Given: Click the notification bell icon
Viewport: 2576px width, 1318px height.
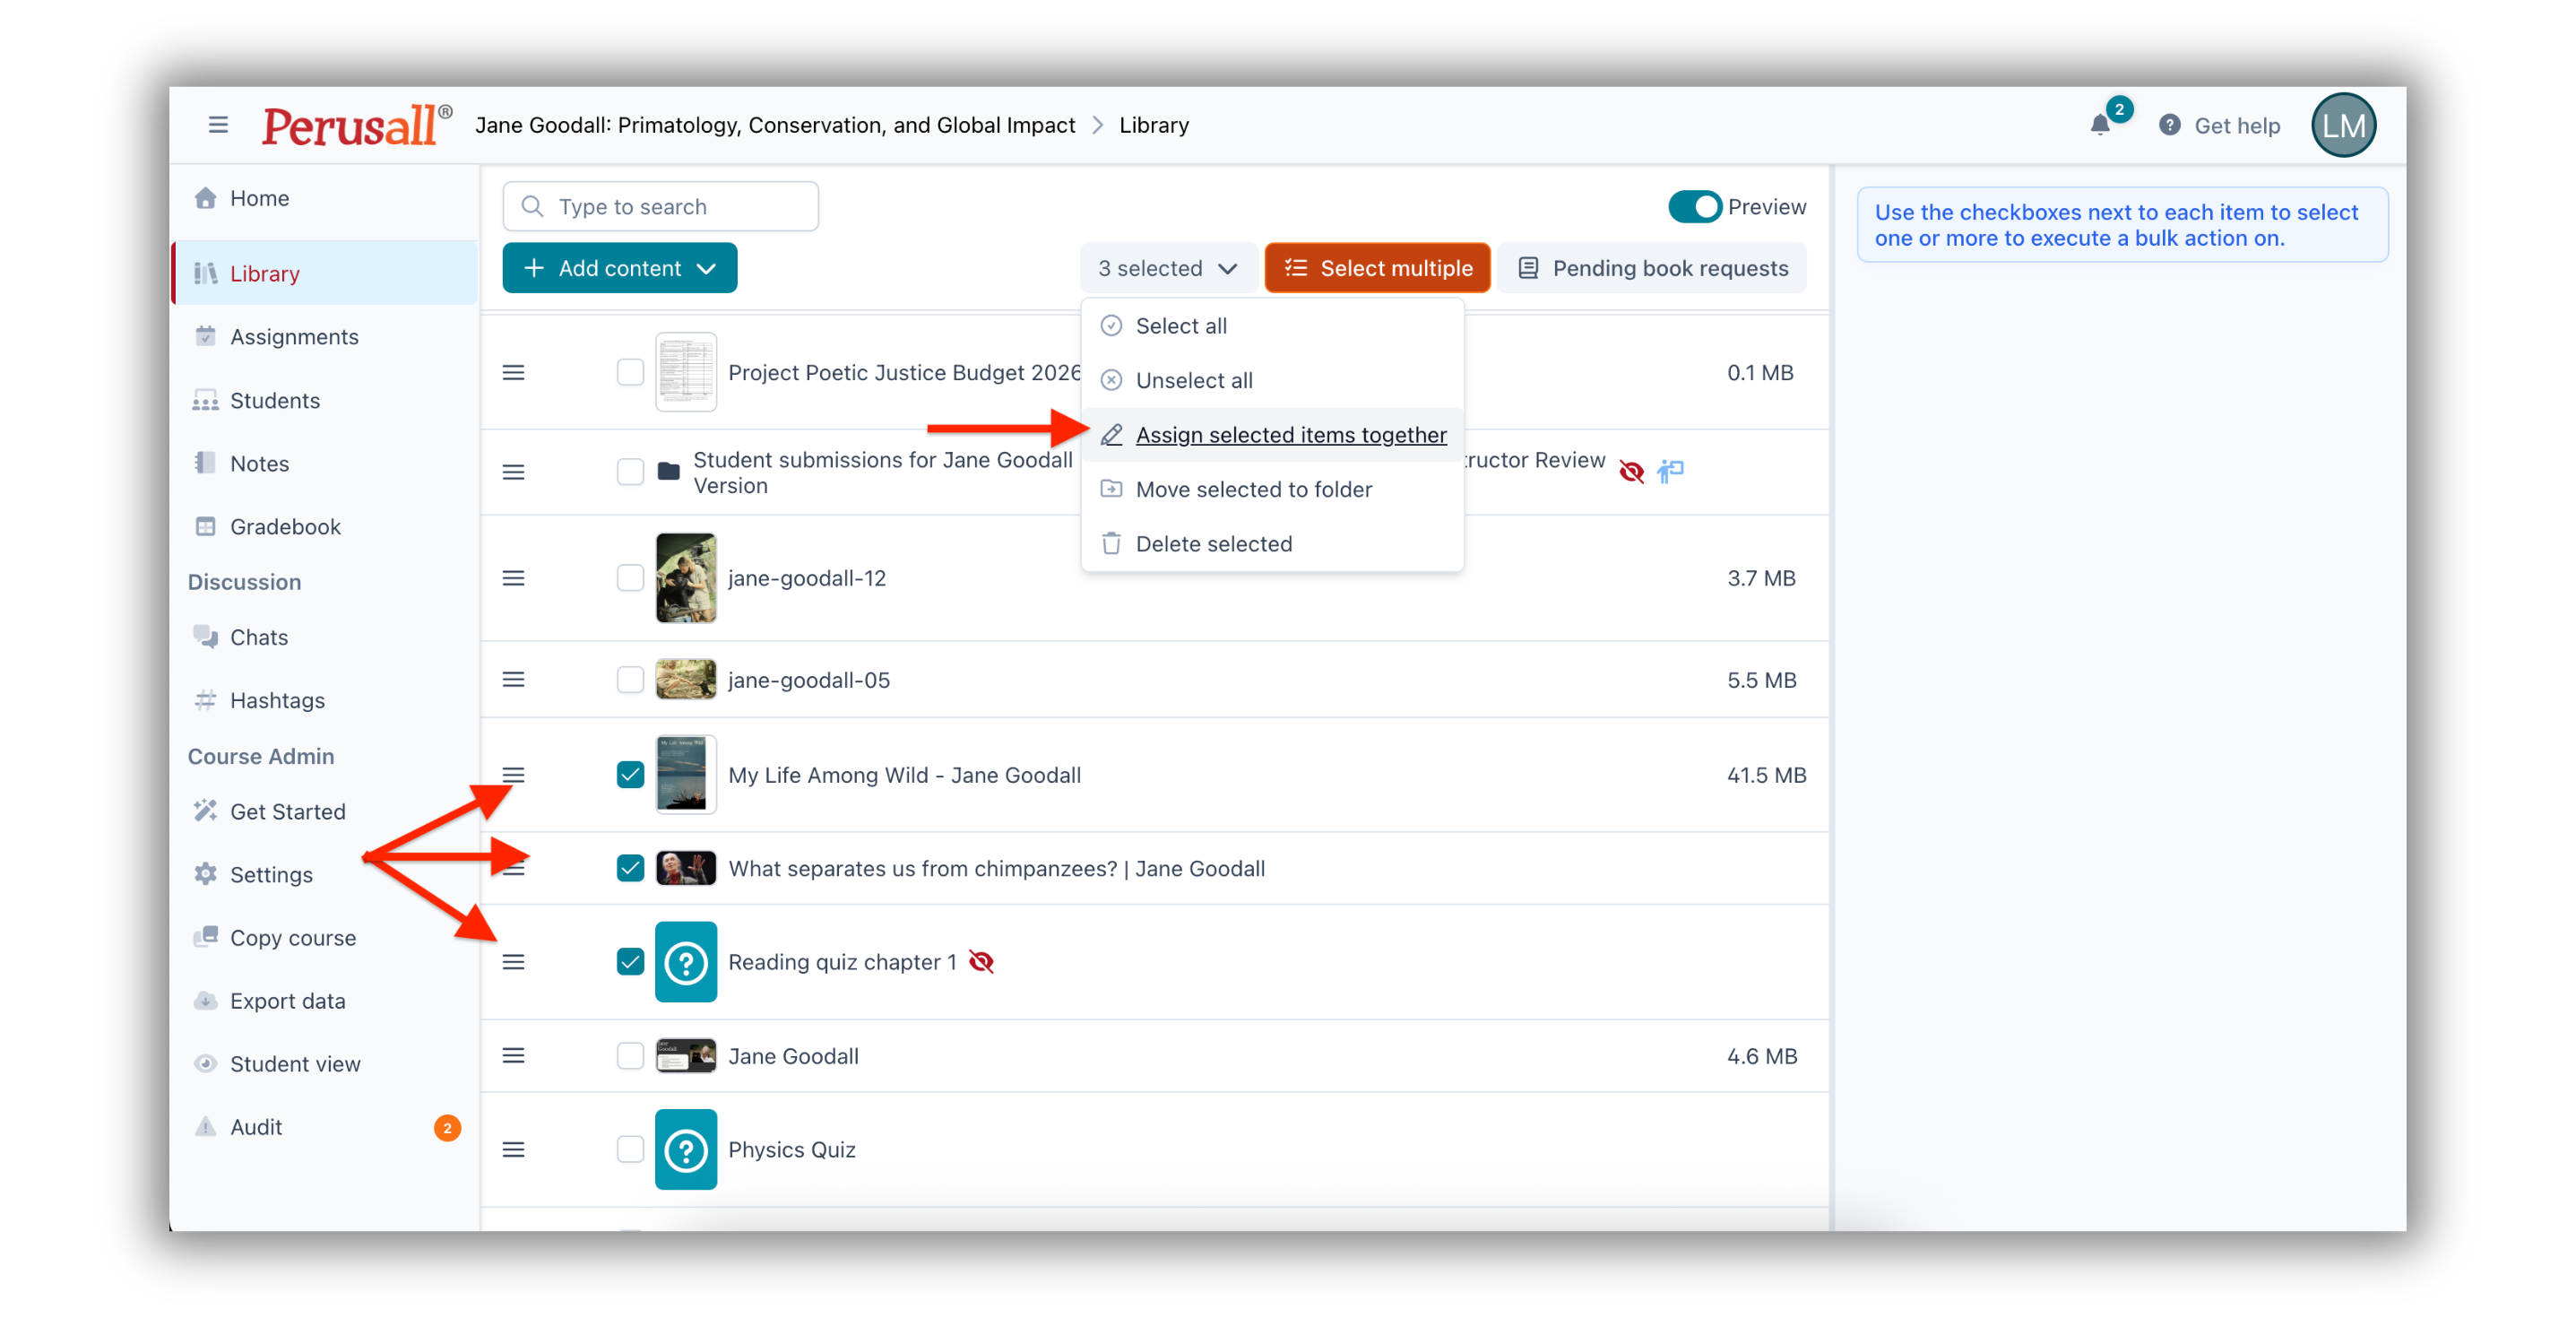Looking at the screenshot, I should pos(2099,126).
